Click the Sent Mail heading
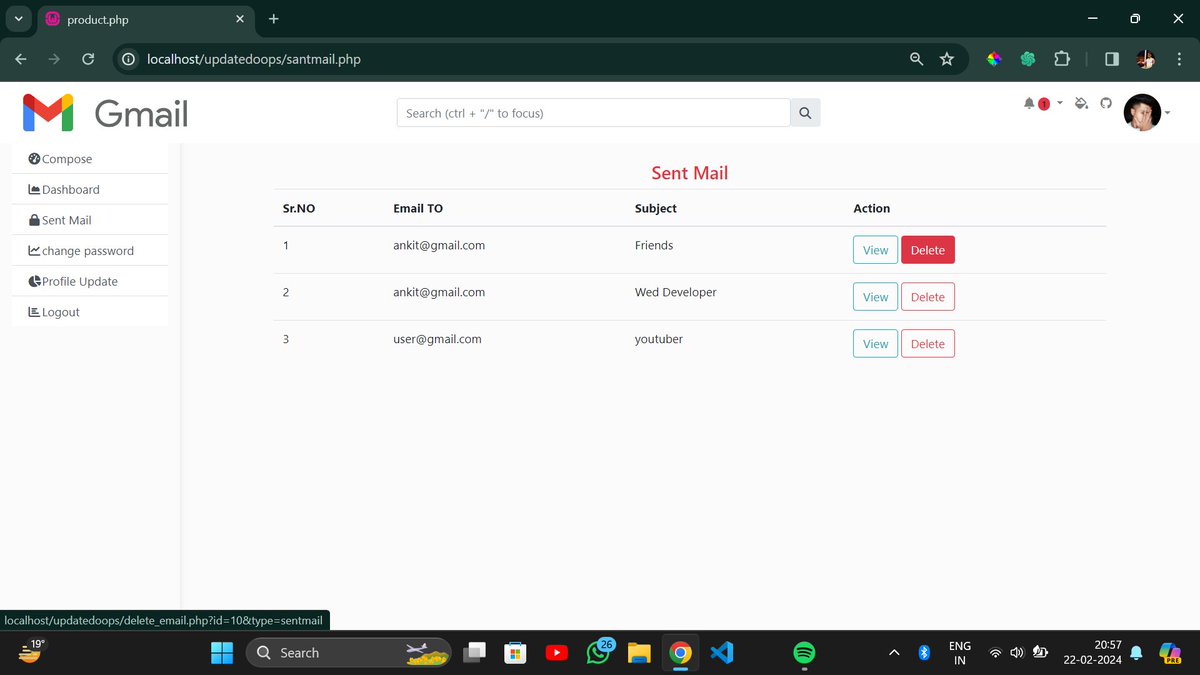 pos(690,173)
